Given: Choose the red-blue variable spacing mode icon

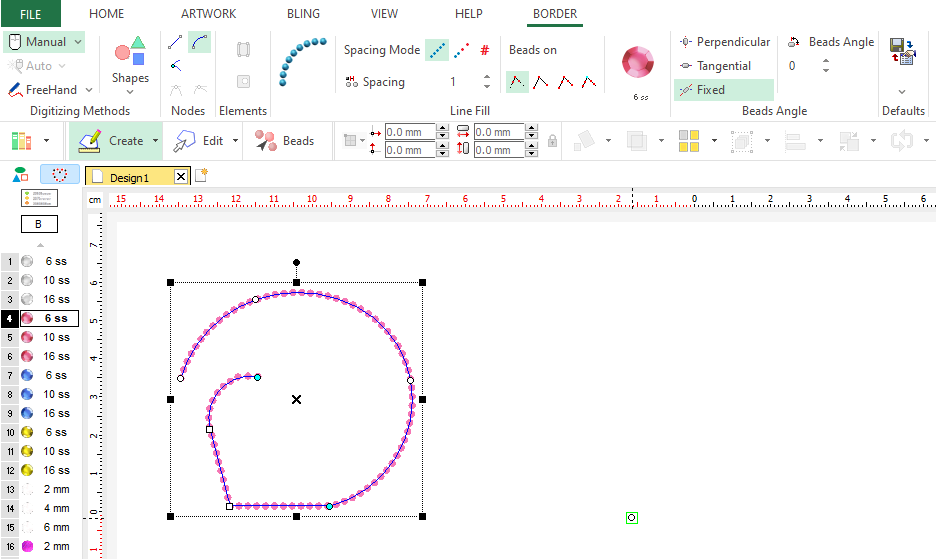Looking at the screenshot, I should pos(461,50).
